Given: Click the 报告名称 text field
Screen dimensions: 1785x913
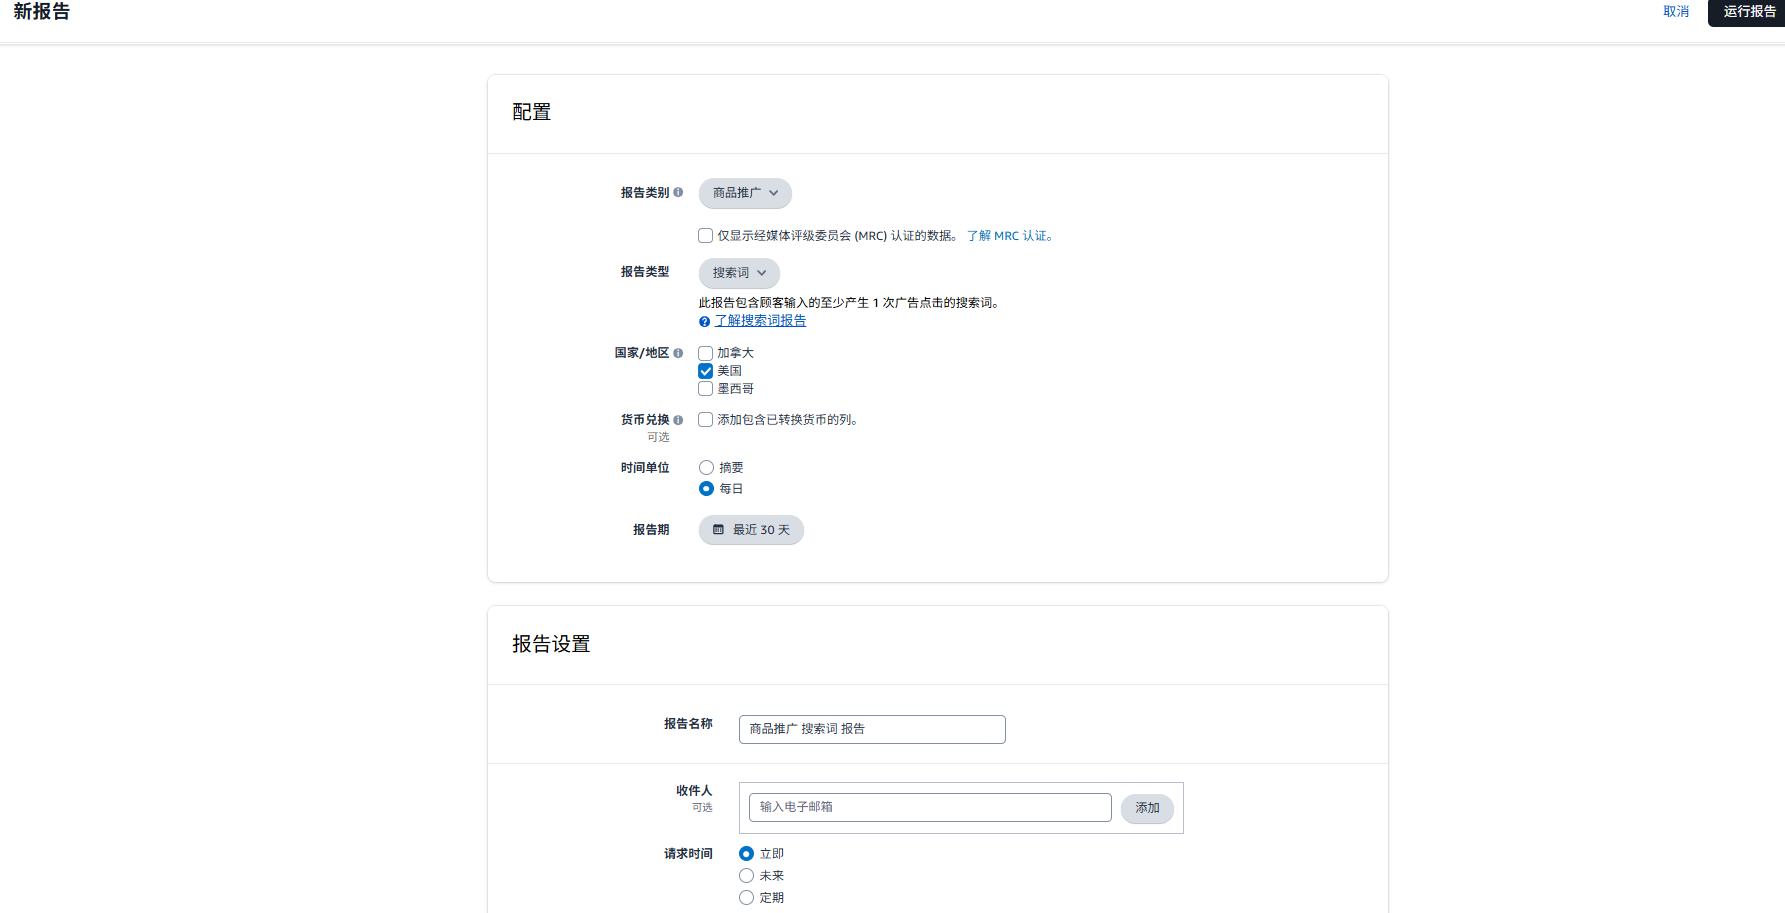Looking at the screenshot, I should coord(872,729).
